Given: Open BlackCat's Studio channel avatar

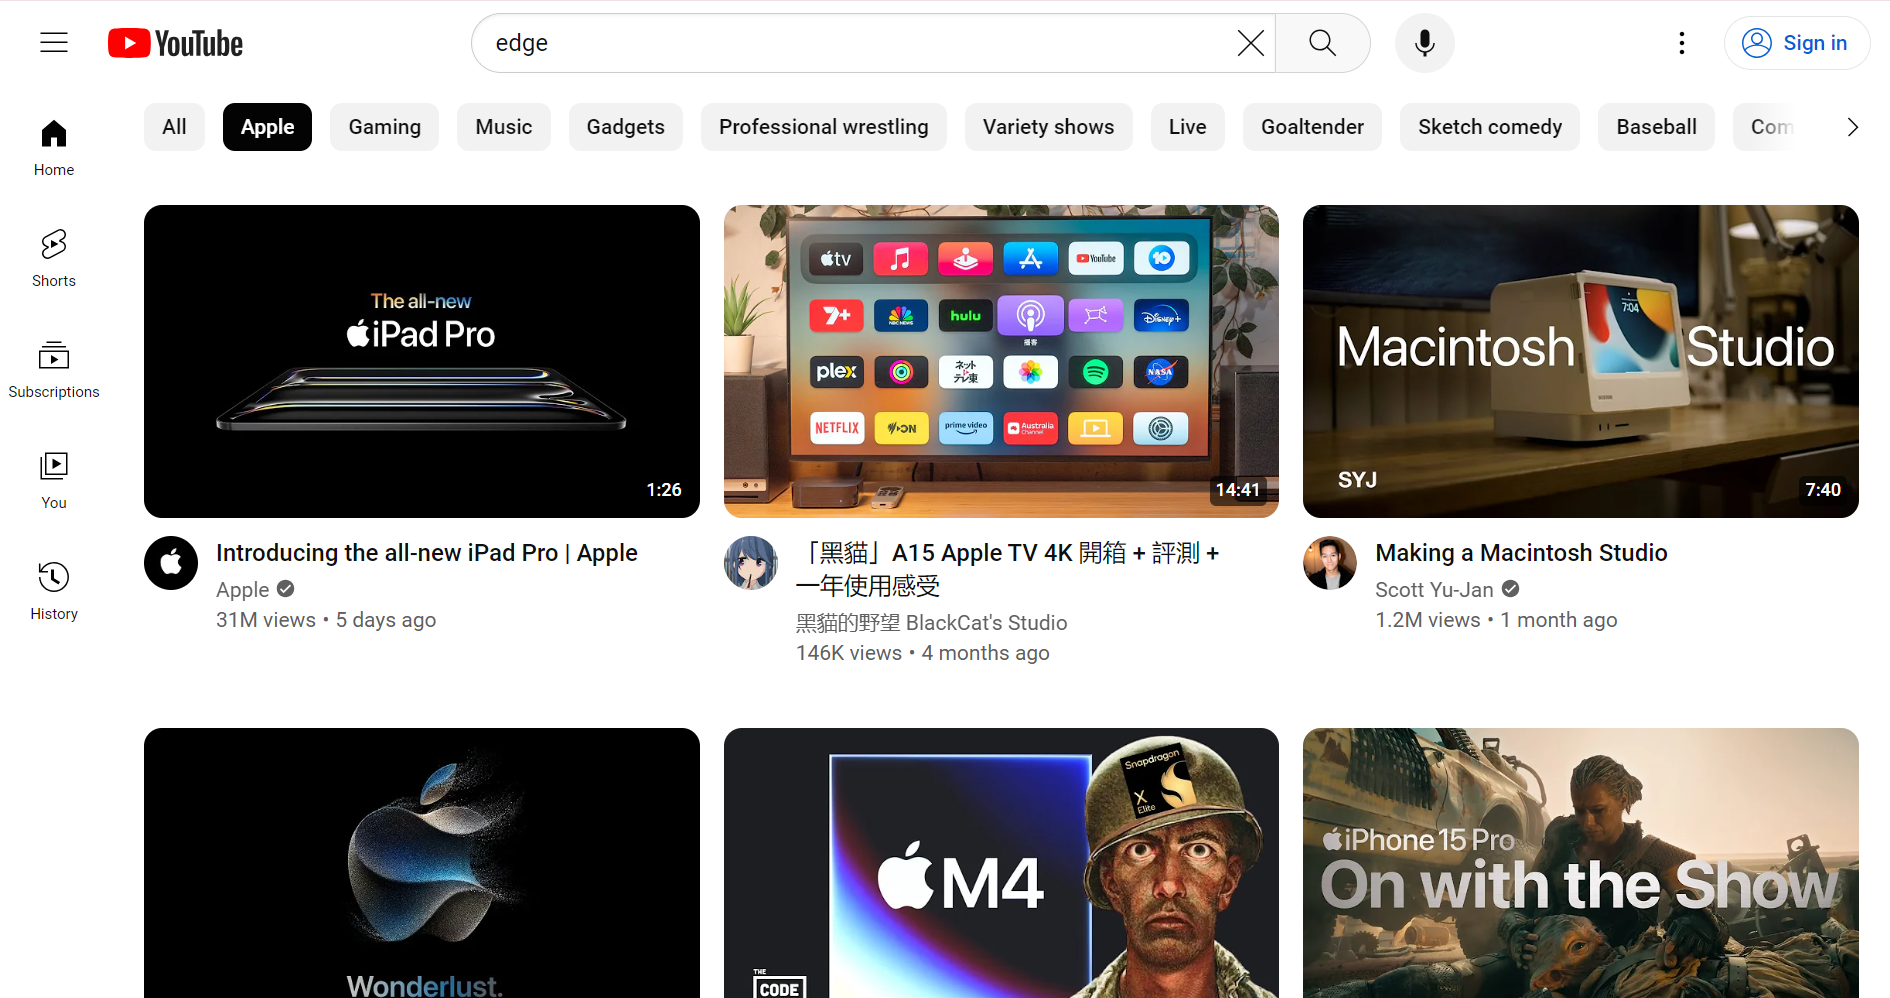Looking at the screenshot, I should coord(751,563).
